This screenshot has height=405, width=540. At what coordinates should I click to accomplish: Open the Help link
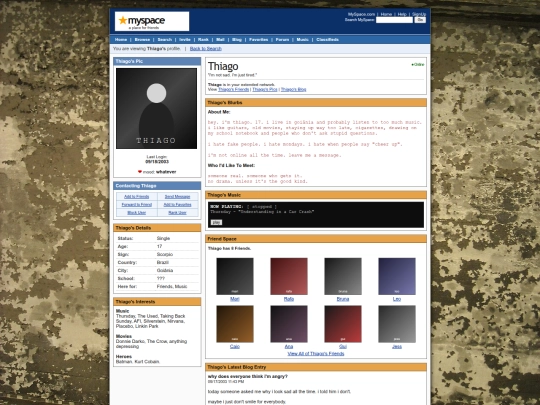click(402, 14)
